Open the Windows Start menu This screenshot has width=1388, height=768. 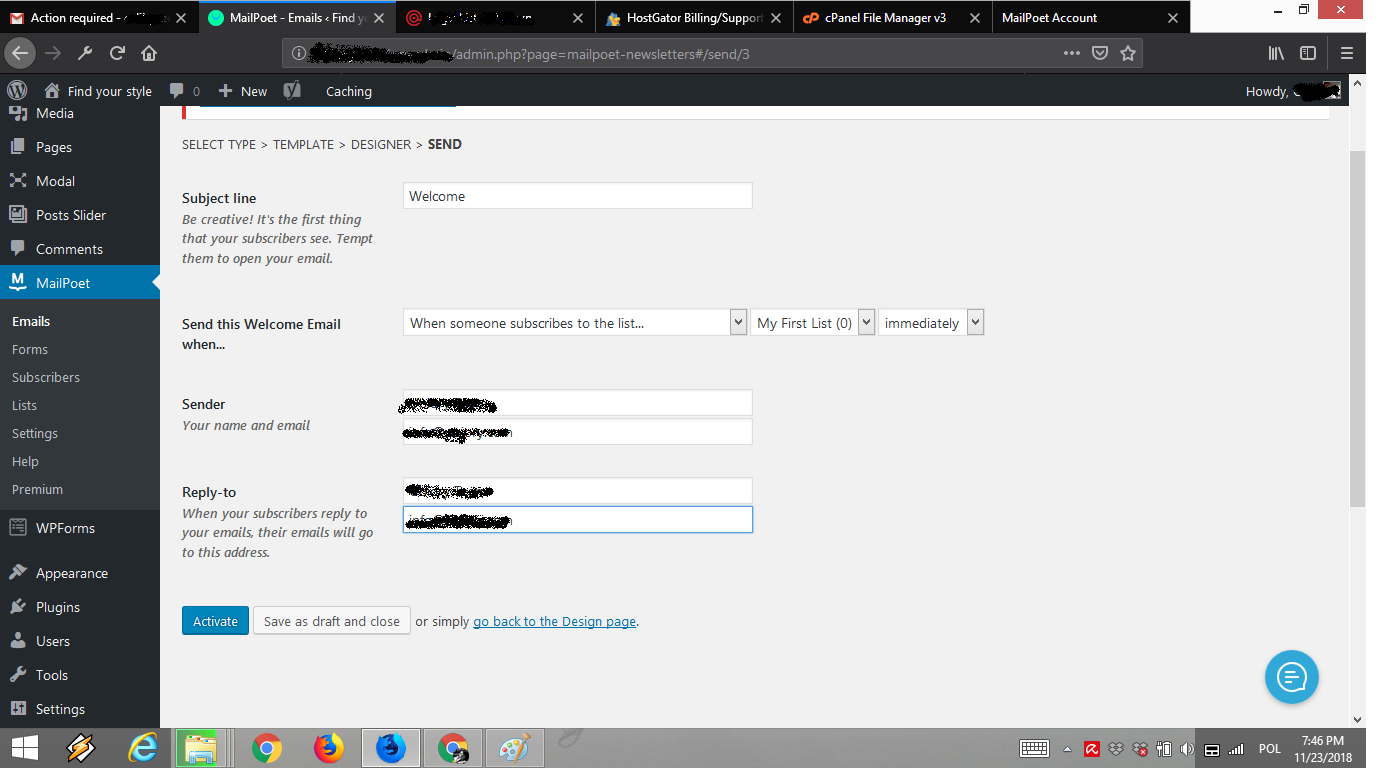(25, 748)
